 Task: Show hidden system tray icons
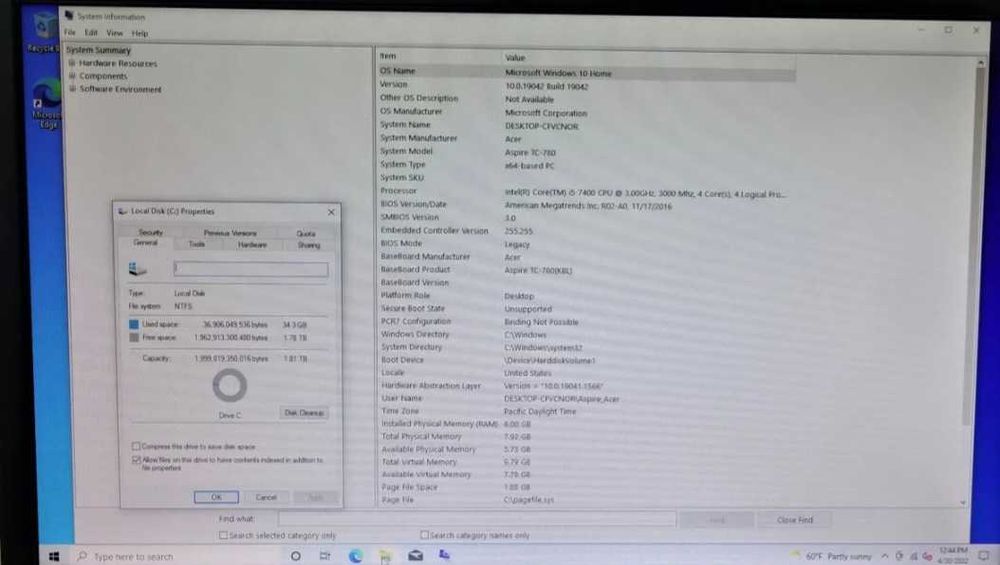click(x=885, y=556)
